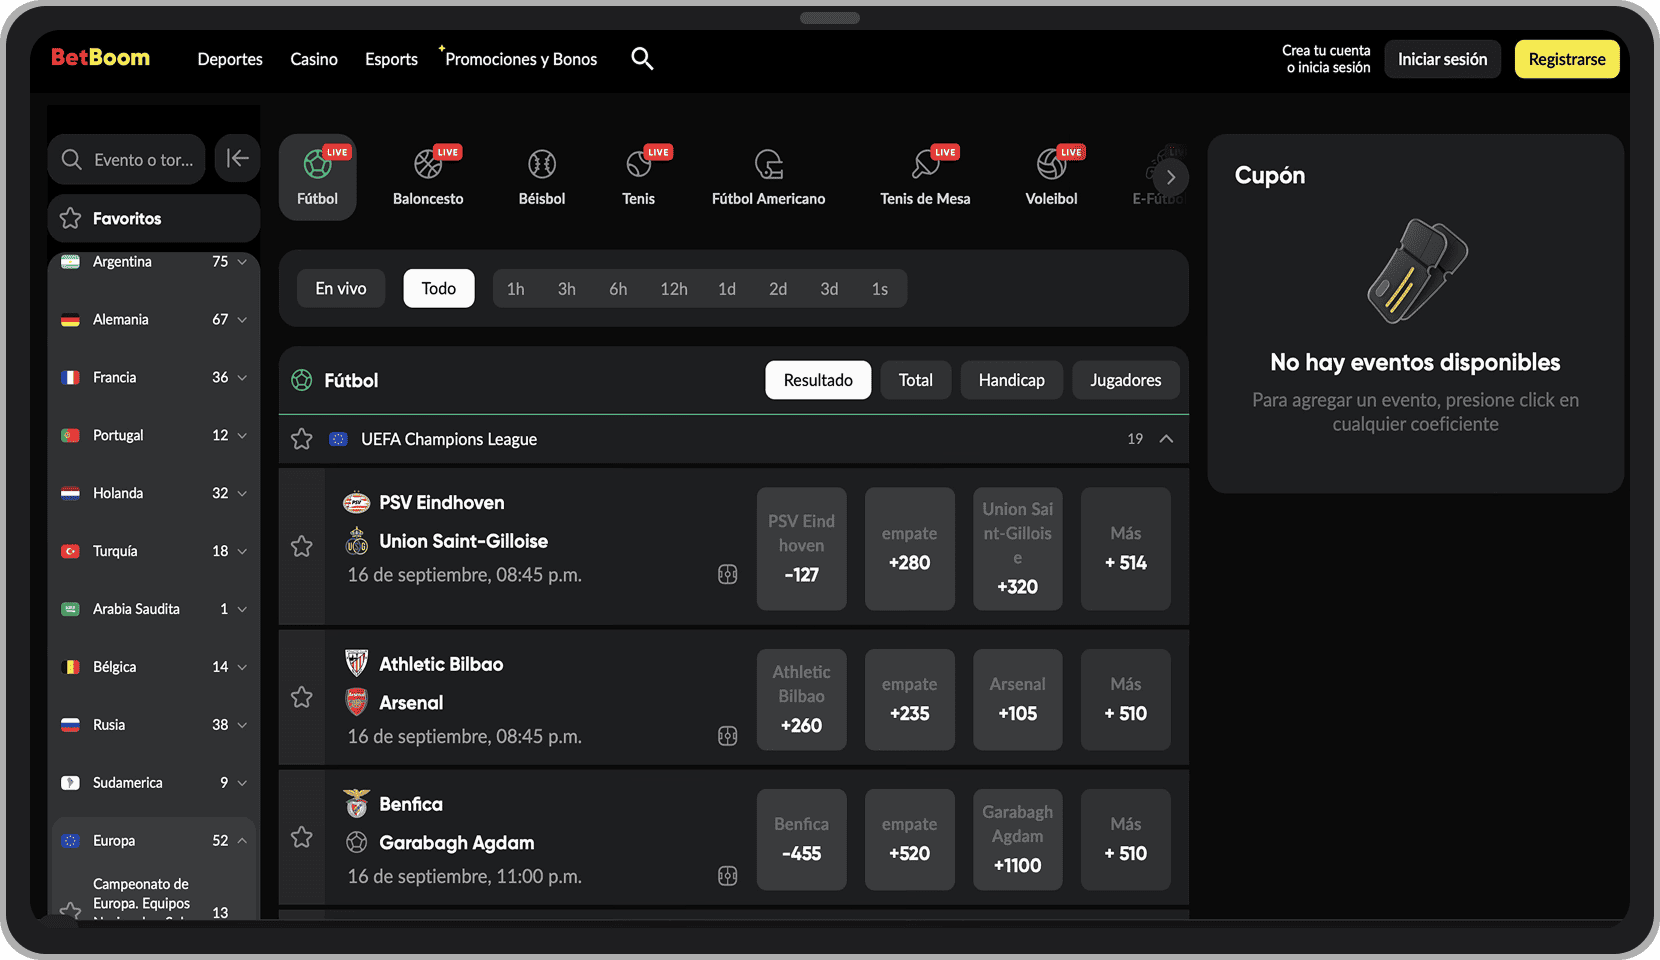Viewport: 1660px width, 960px height.
Task: Switch to the Resultado market tab
Action: [x=818, y=380]
